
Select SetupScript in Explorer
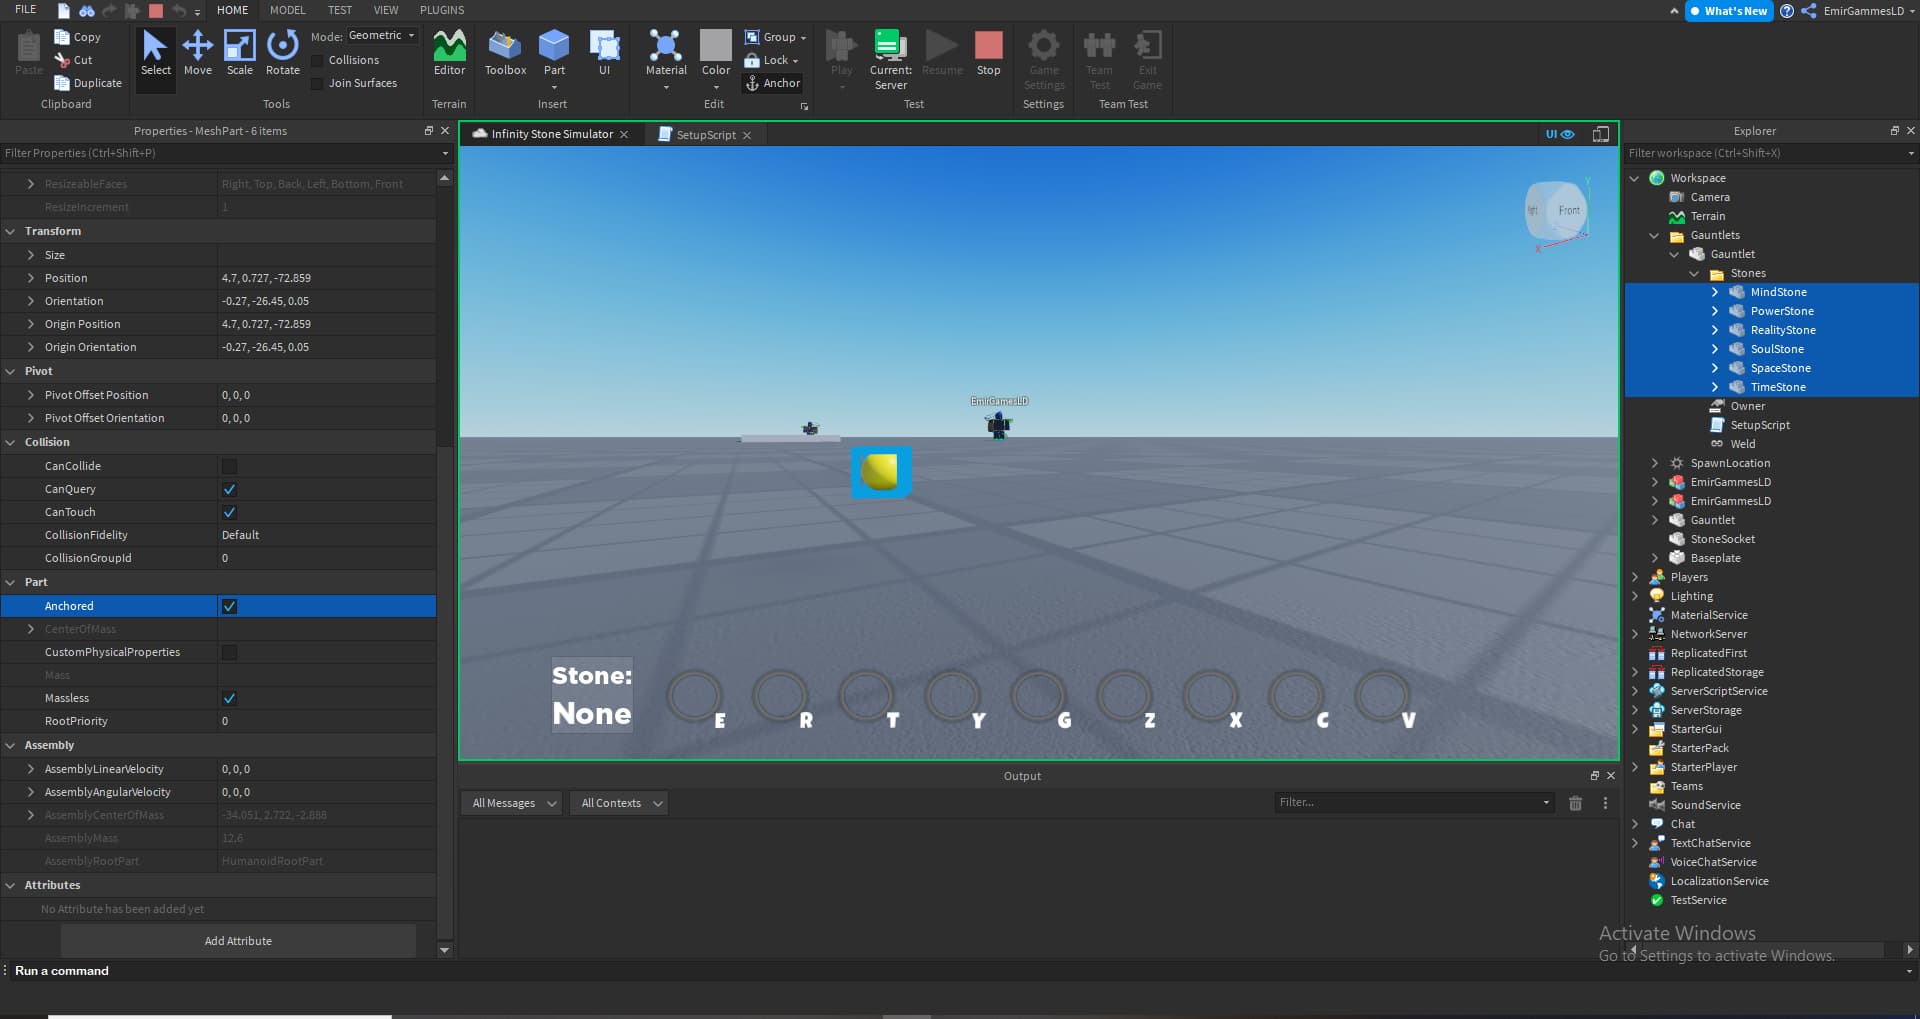pyautogui.click(x=1759, y=425)
